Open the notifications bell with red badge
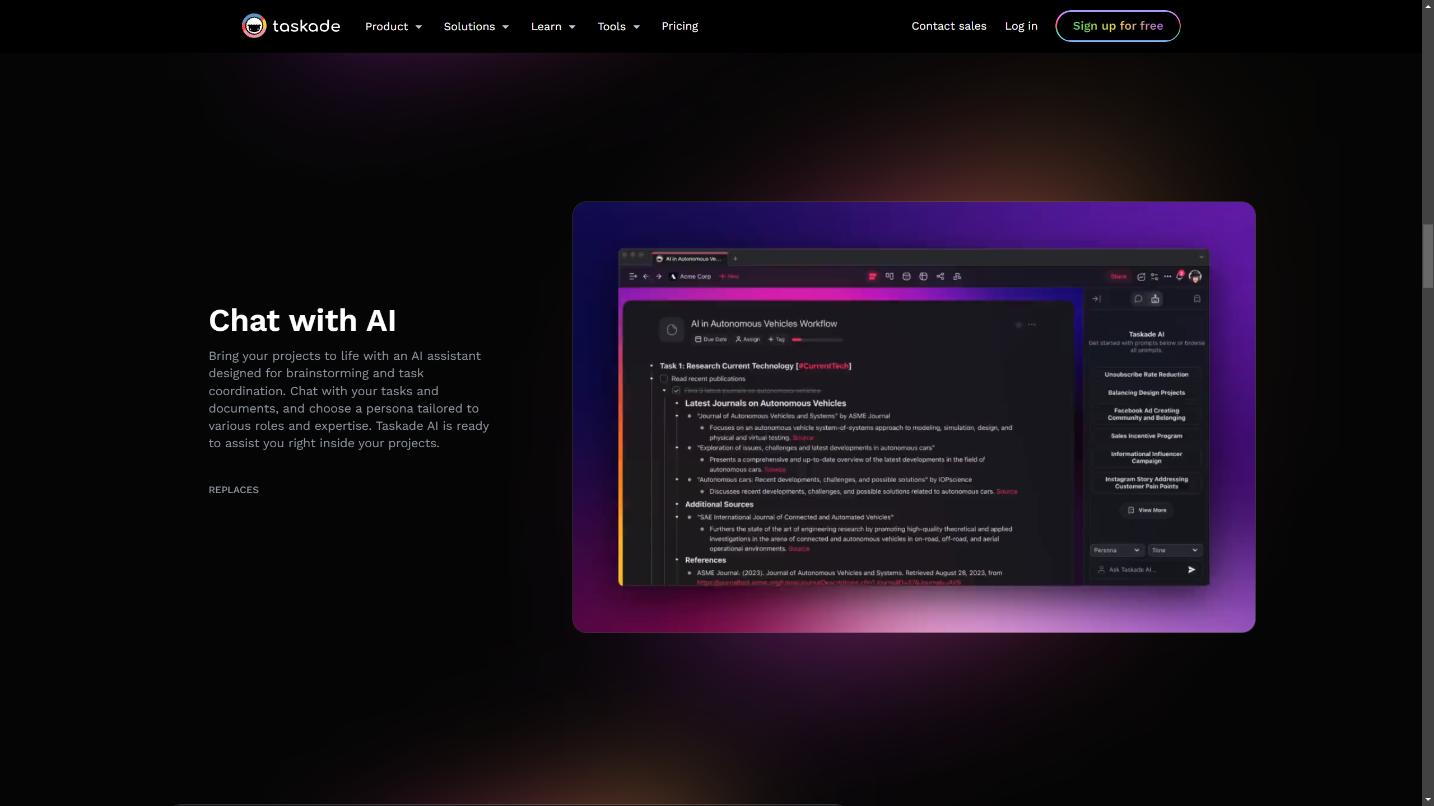The image size is (1434, 806). (1180, 276)
